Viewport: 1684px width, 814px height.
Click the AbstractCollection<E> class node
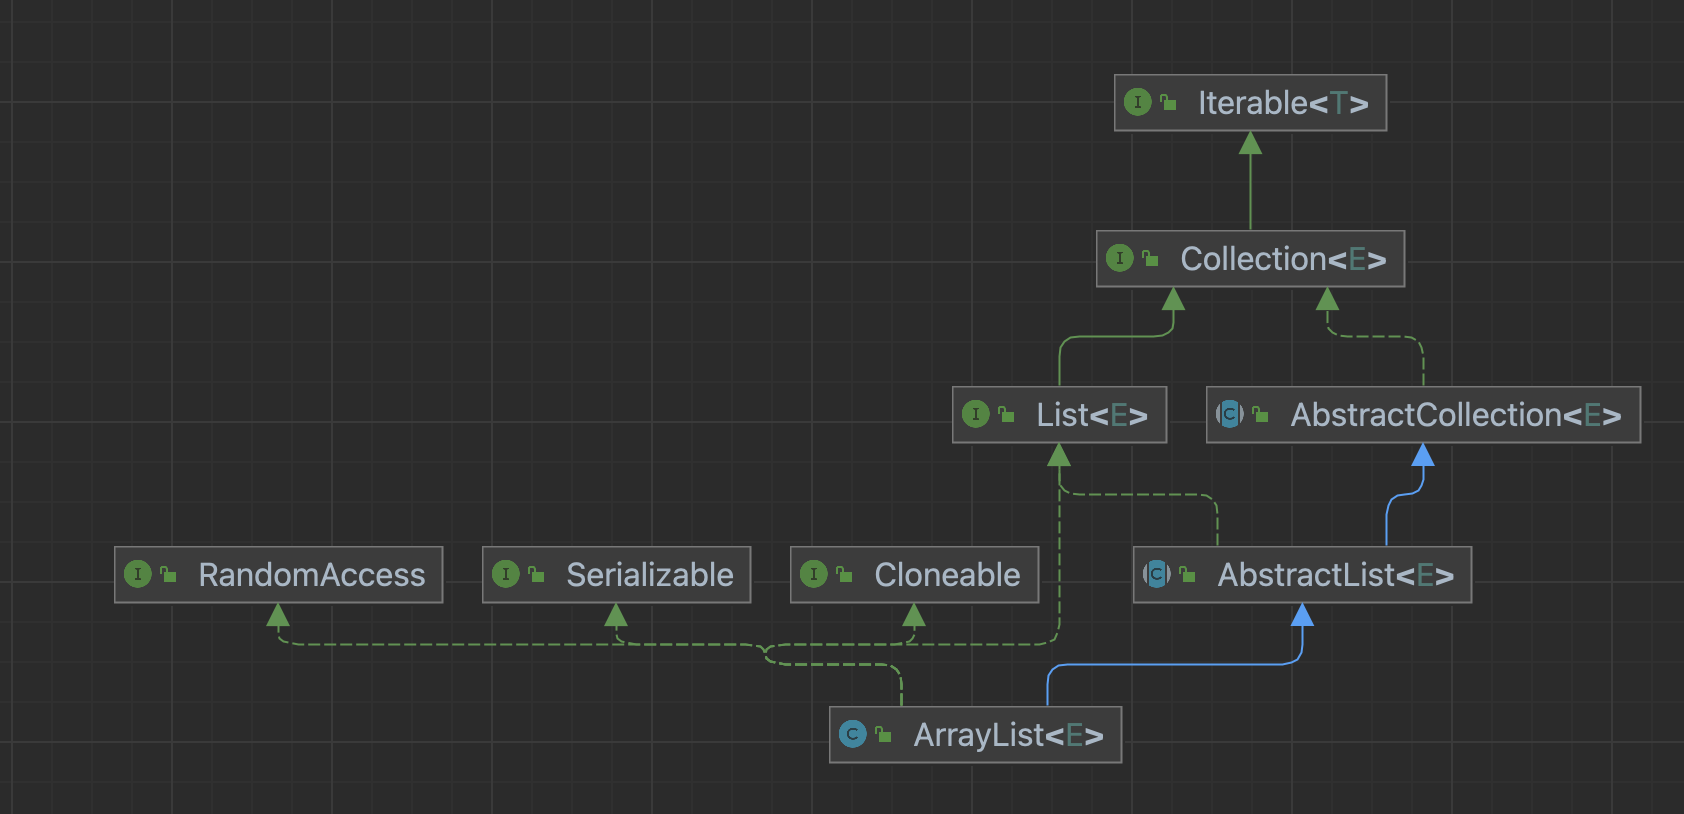click(x=1423, y=414)
